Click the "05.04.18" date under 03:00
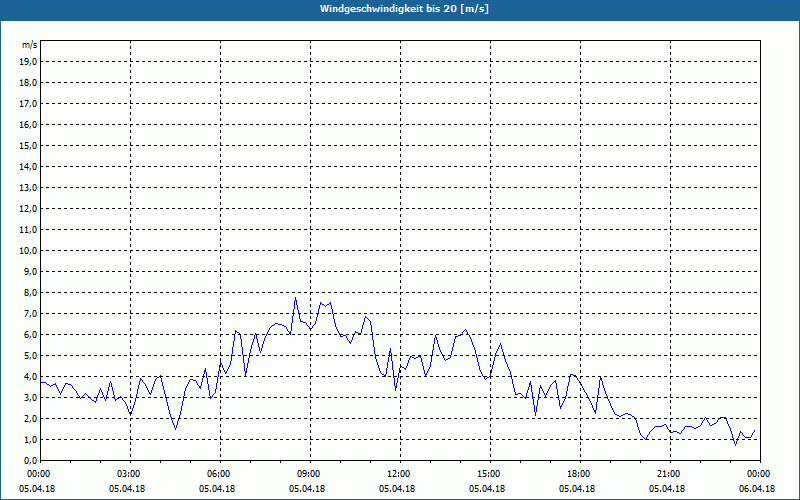This screenshot has height=500, width=800. (x=127, y=489)
